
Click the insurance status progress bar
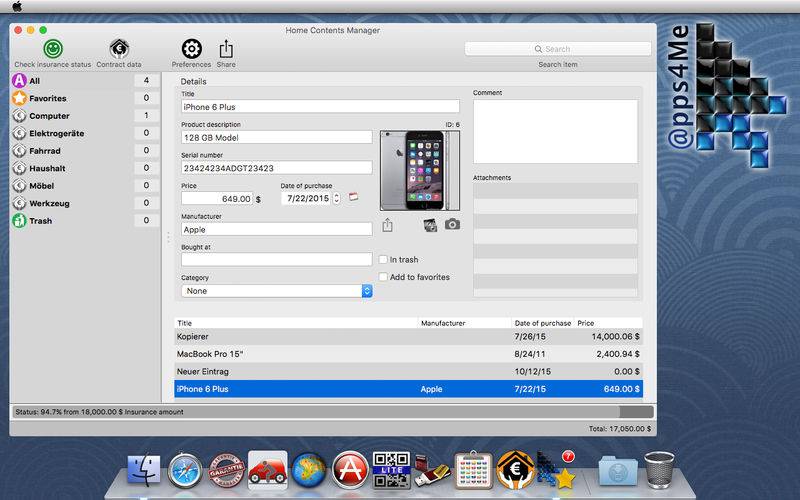pos(332,412)
